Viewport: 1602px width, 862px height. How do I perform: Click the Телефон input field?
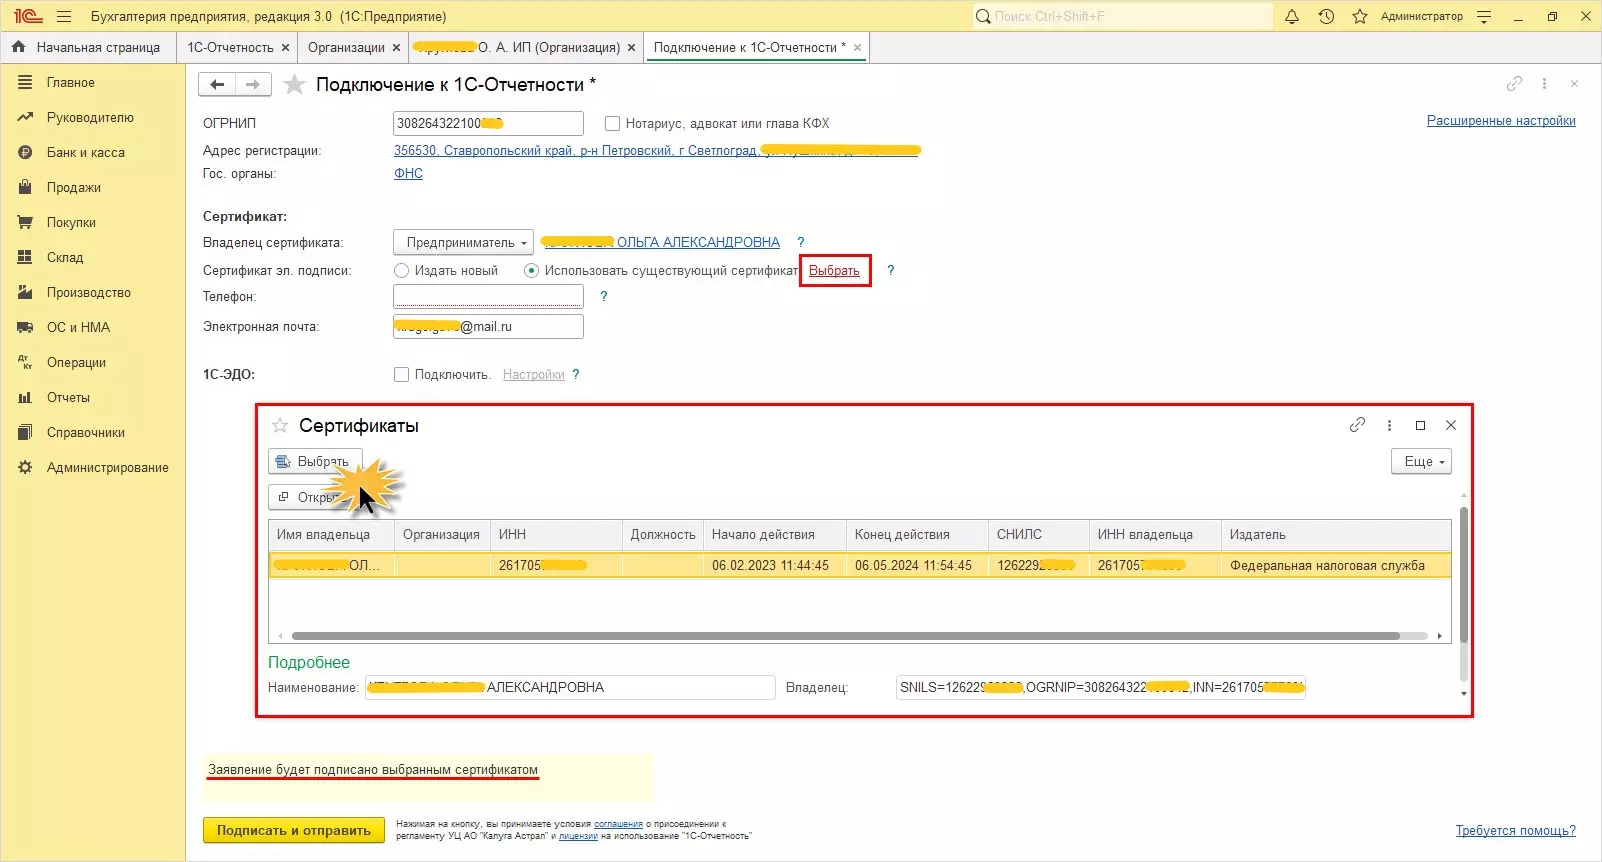488,296
